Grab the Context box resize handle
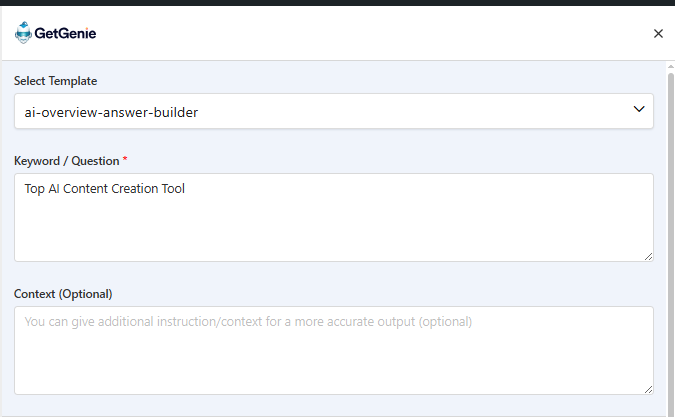This screenshot has width=675, height=417. [648, 388]
